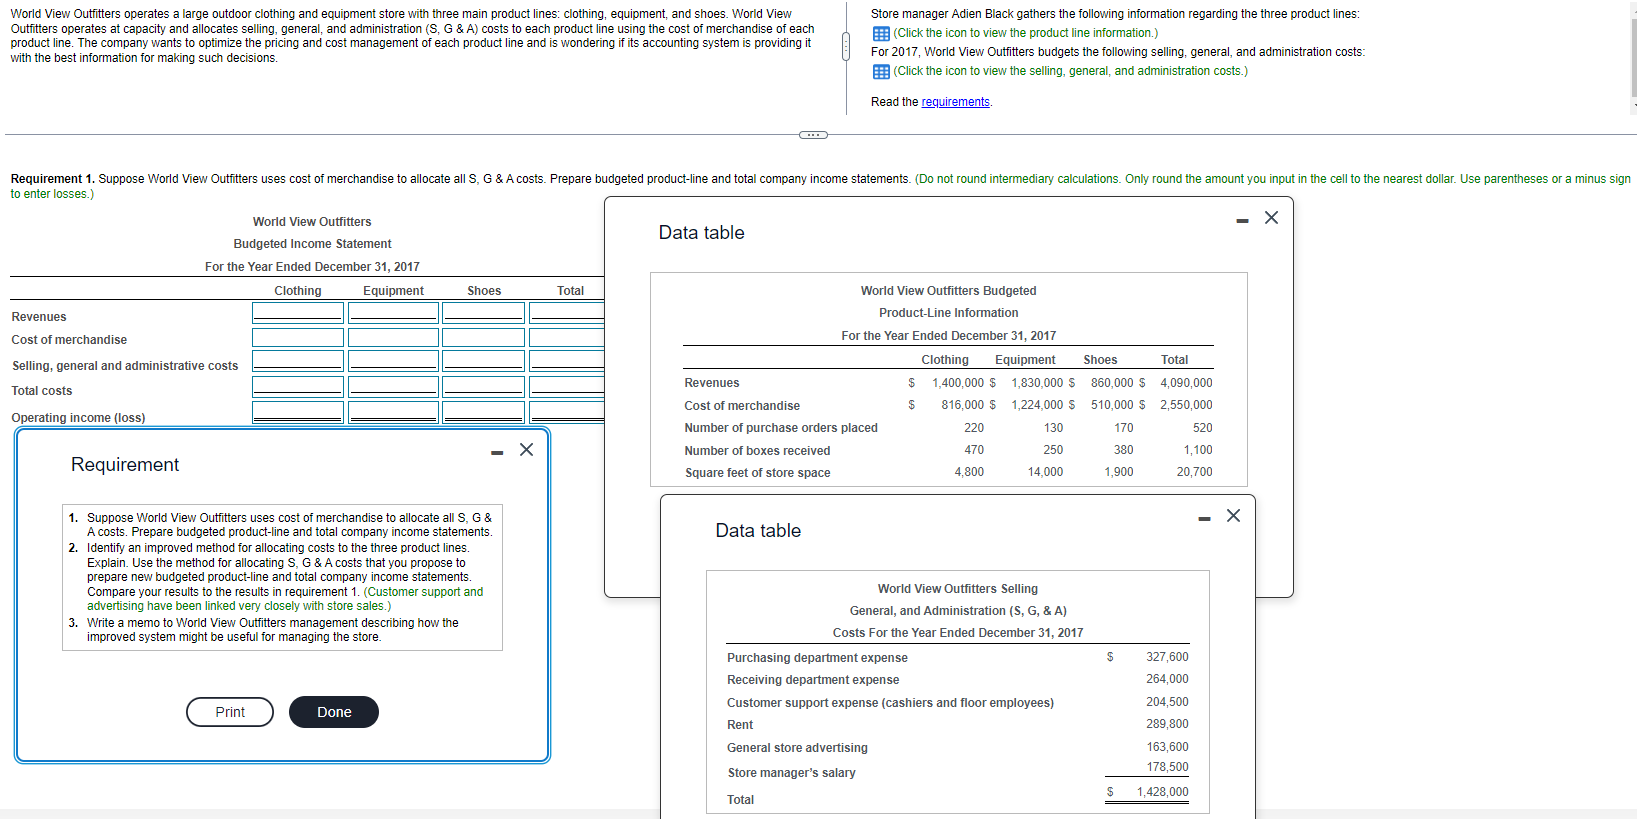Screen dimensions: 1637x819
Task: Expand the horizontal ellipsis divider handle
Action: [813, 134]
